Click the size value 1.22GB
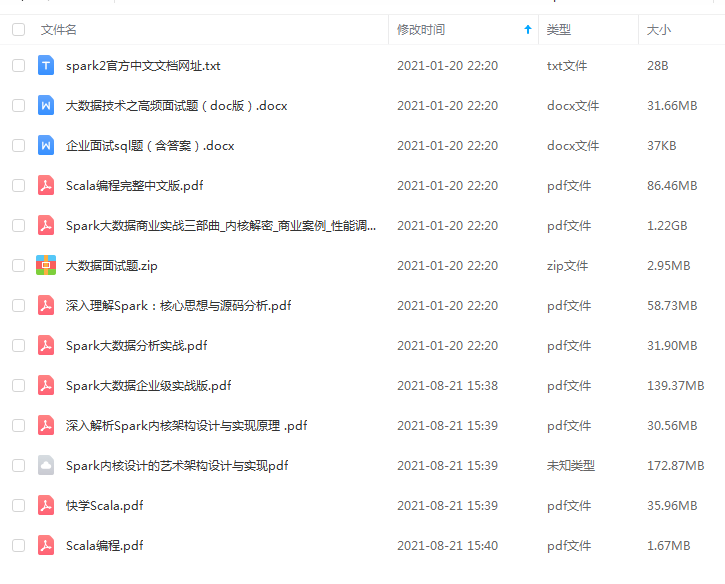Screen dimensions: 725x584 click(667, 226)
